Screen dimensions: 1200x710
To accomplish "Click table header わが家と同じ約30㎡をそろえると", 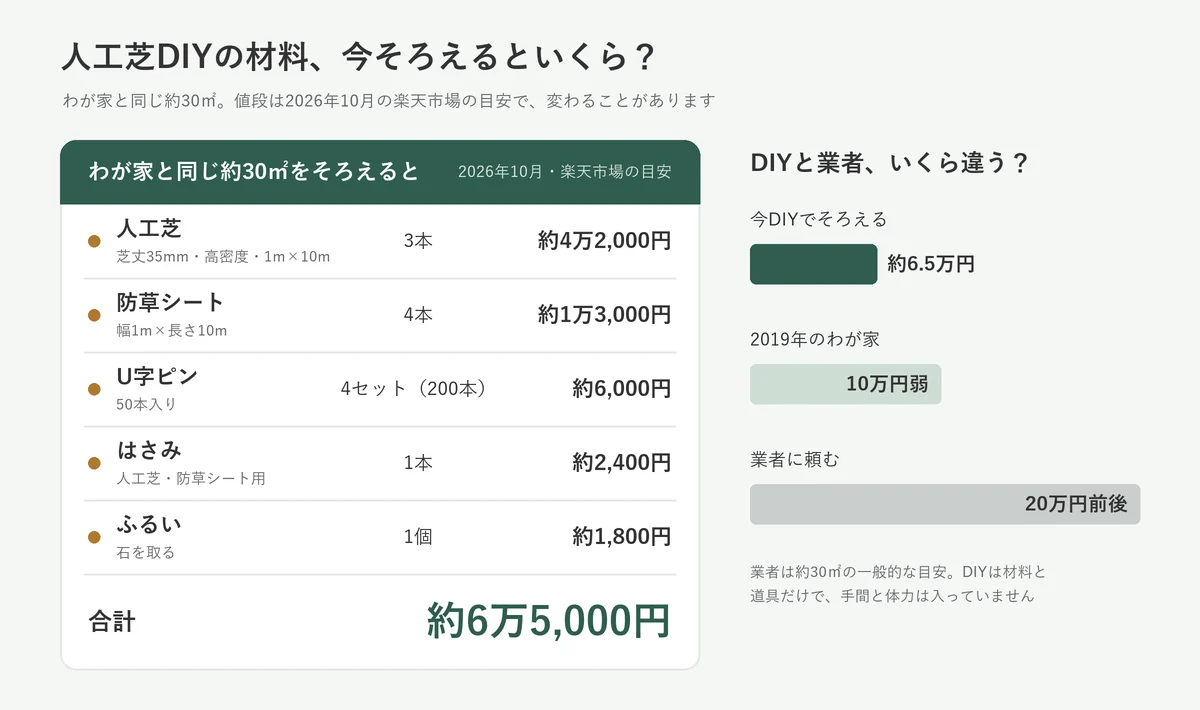I will (x=254, y=170).
